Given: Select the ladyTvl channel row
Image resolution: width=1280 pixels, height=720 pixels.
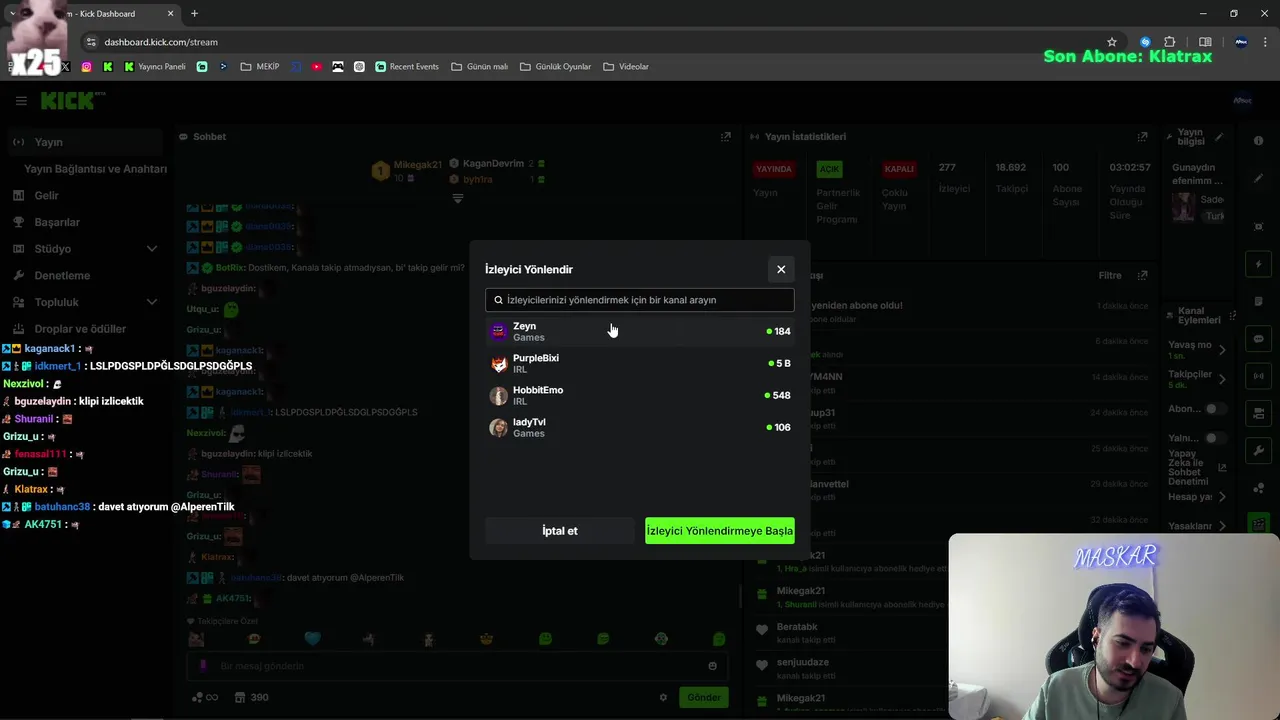Looking at the screenshot, I should [x=640, y=427].
